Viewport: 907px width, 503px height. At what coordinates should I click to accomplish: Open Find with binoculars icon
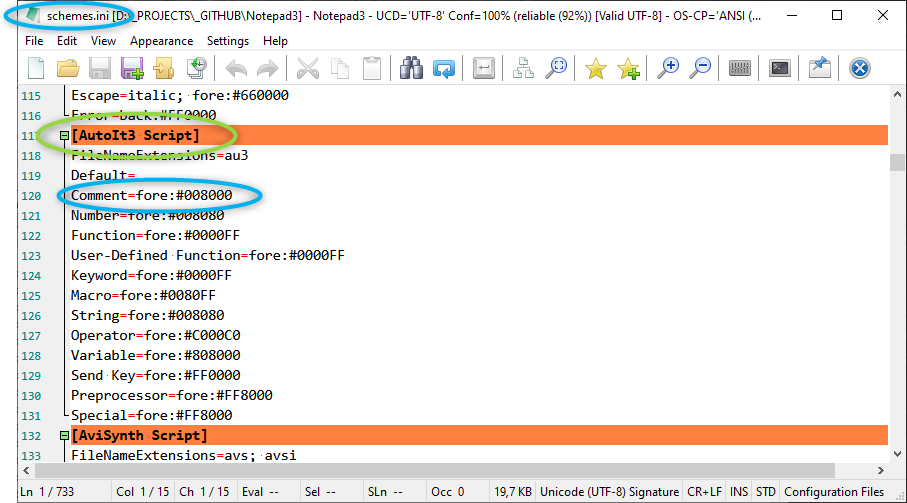coord(411,68)
